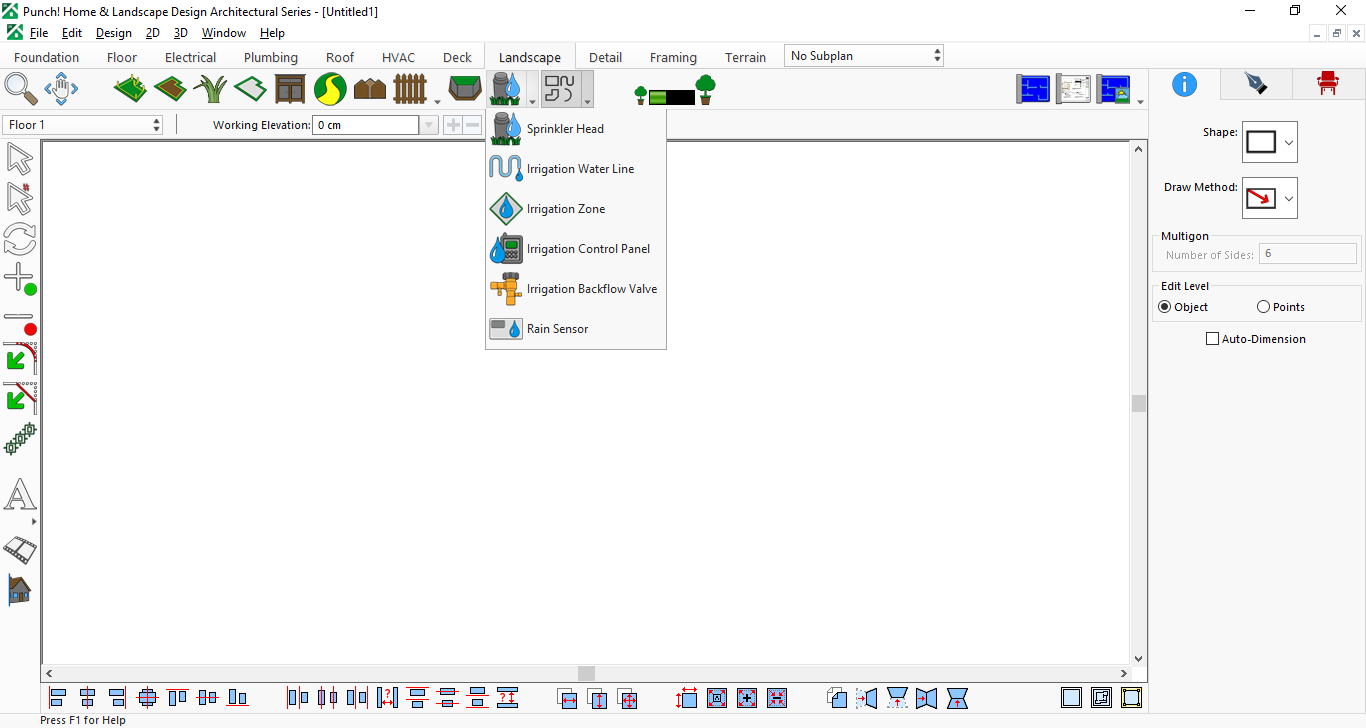Choose Irrigation Control Panel menu entry

point(576,249)
